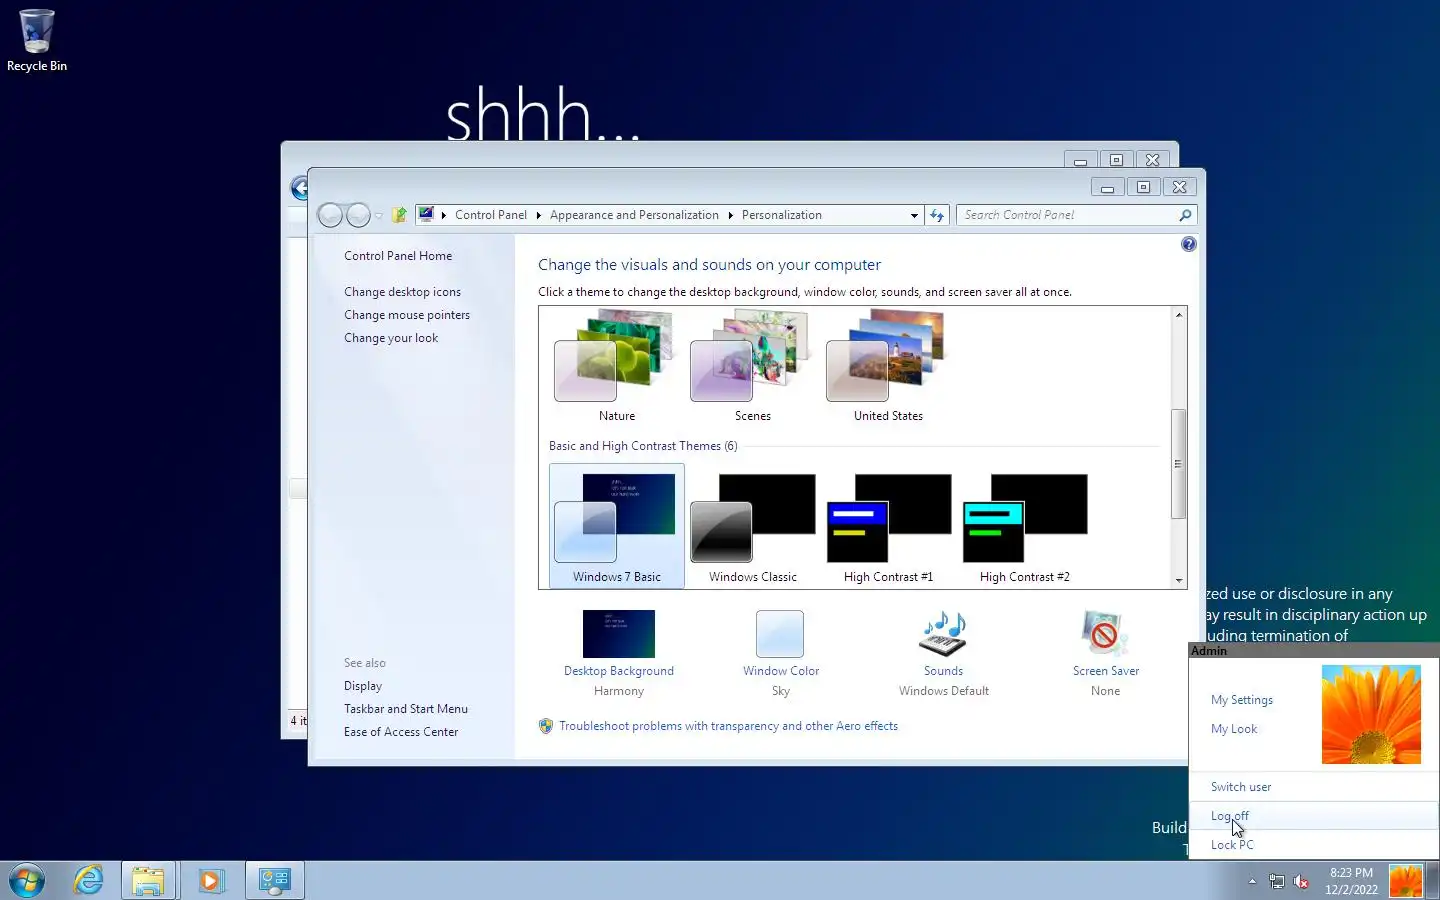
Task: Click Back arrow of the rear window
Action: (x=299, y=188)
